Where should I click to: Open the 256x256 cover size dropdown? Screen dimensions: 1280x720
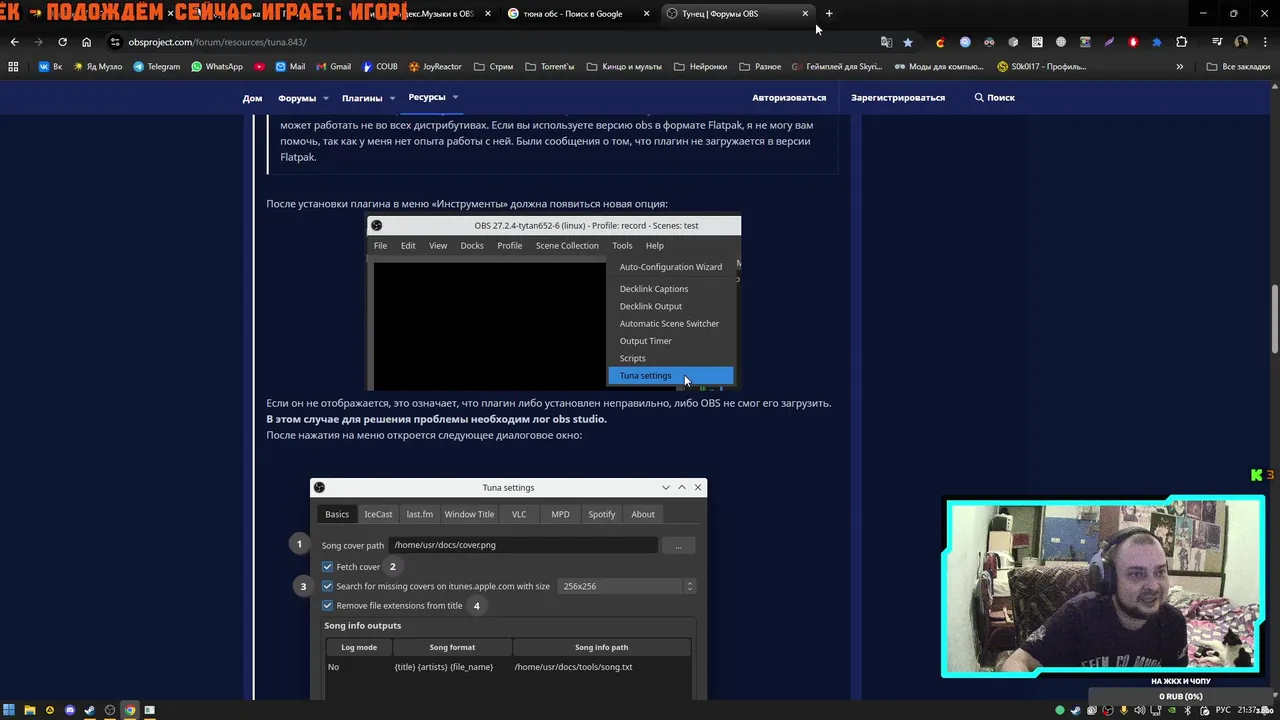627,586
